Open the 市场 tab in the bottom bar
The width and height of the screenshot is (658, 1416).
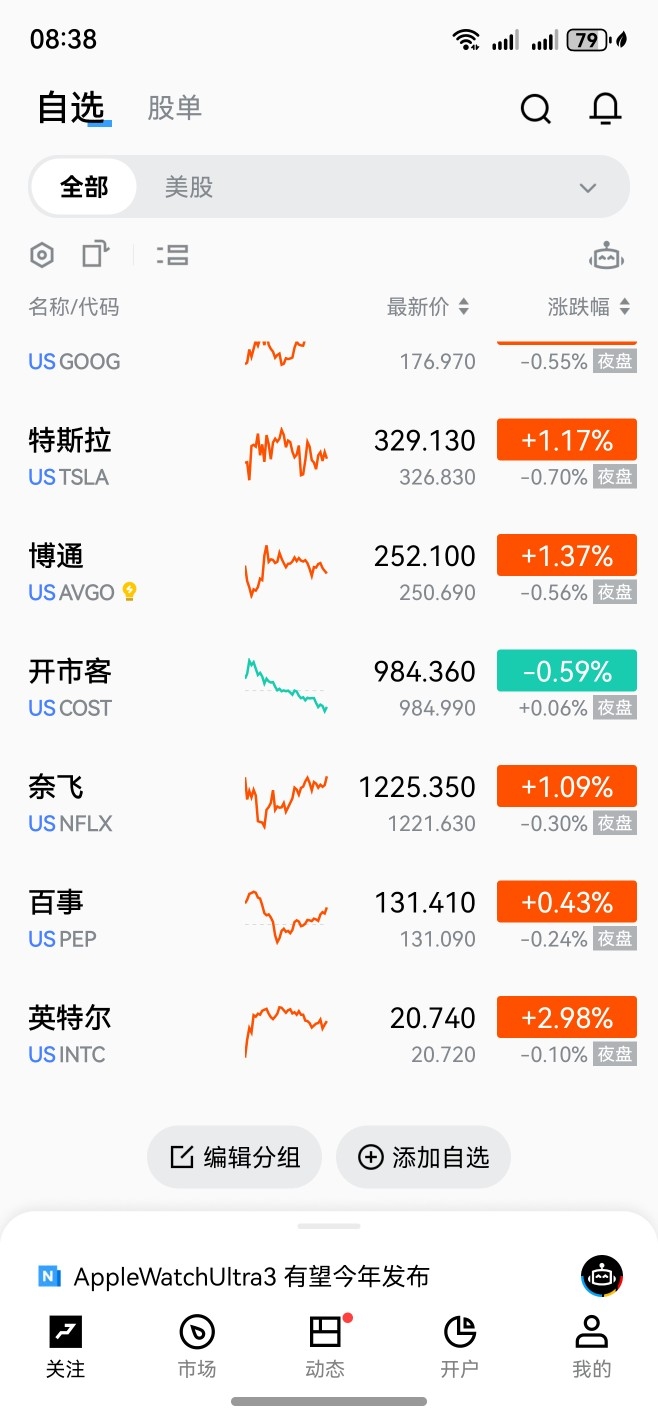pyautogui.click(x=197, y=1346)
